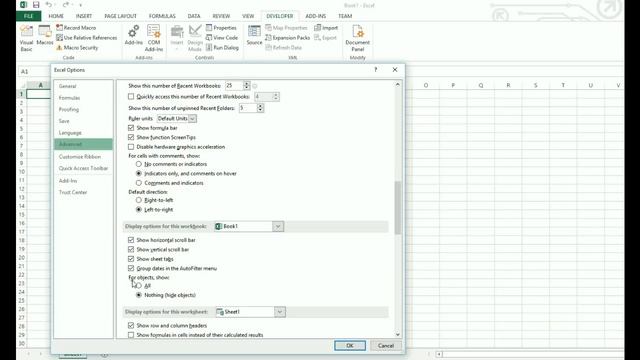The height and width of the screenshot is (360, 640).
Task: Adjust Recent Workbooks number spinner
Action: (x=247, y=86)
